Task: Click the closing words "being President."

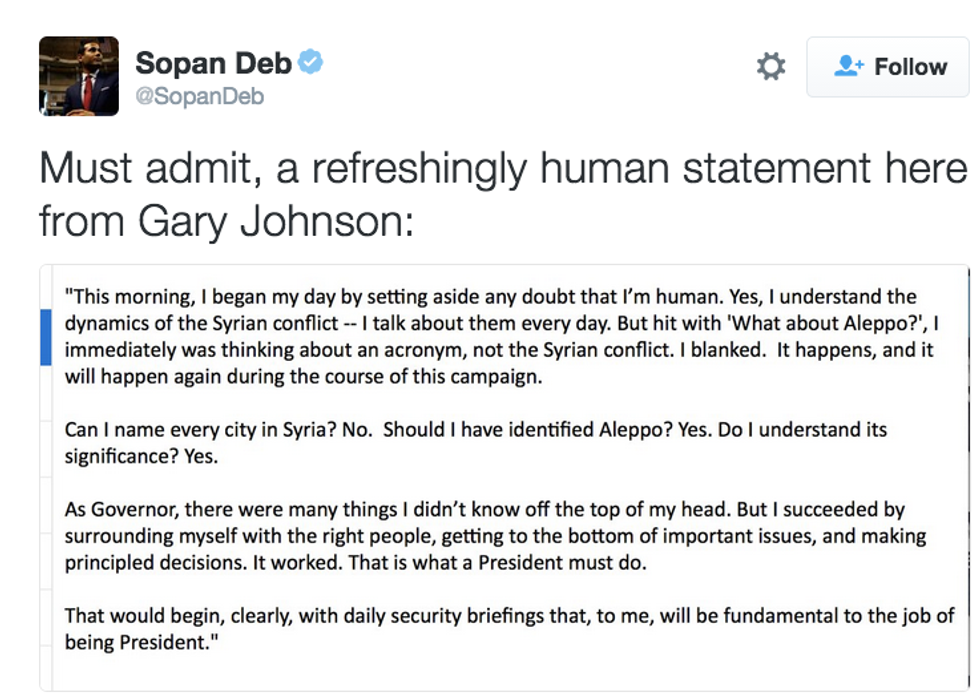Action: (x=142, y=642)
